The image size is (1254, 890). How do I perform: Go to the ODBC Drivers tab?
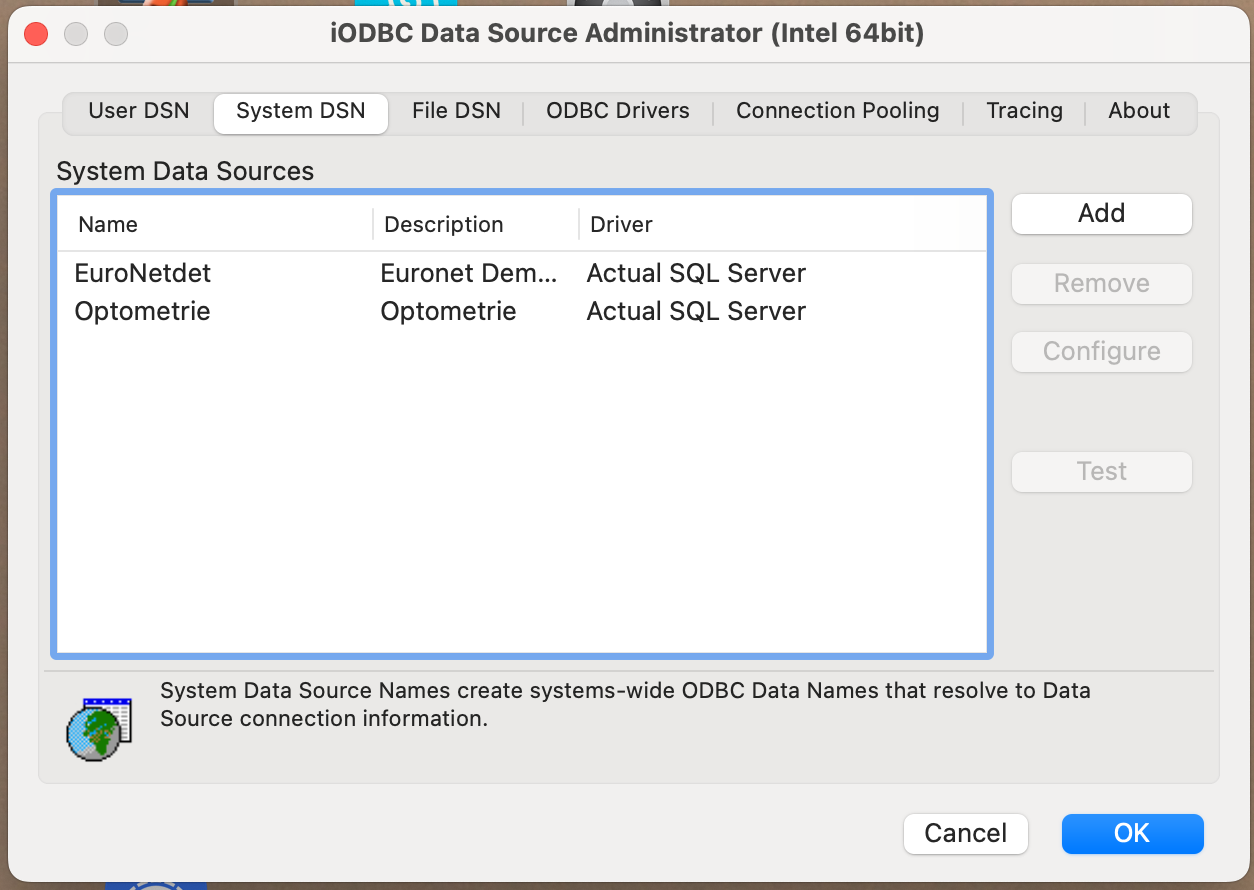point(618,111)
